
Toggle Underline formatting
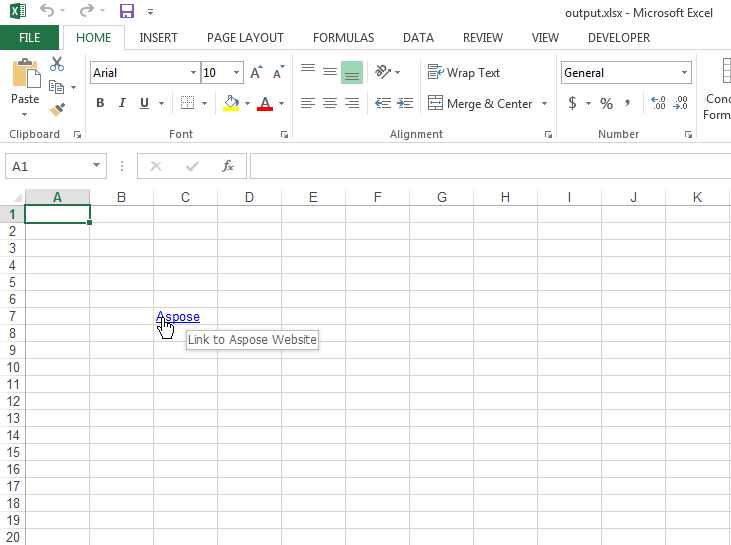pos(145,103)
